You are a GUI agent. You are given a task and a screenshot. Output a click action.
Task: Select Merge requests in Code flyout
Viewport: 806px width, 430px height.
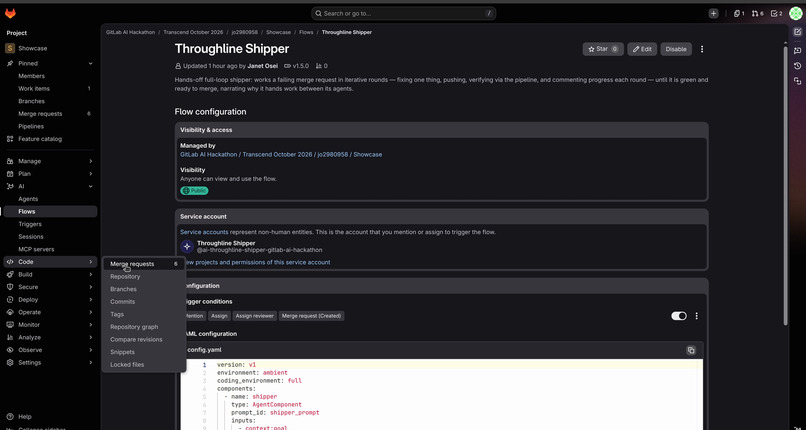click(x=144, y=264)
